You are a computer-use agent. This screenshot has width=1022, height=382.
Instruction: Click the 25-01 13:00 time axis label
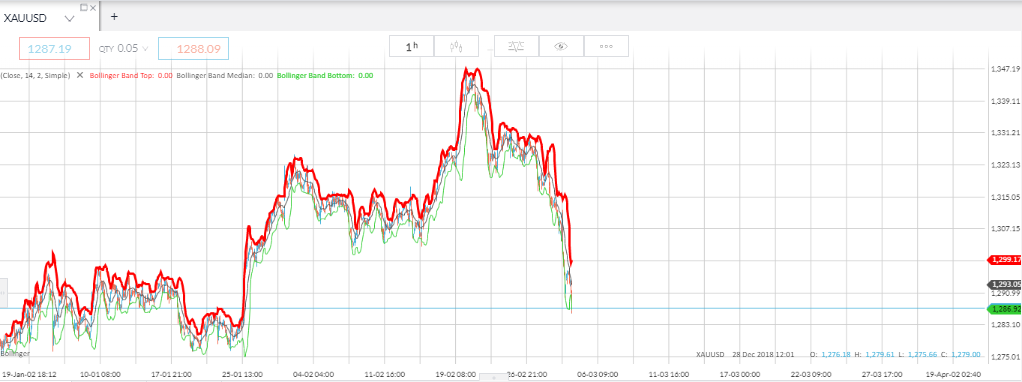pyautogui.click(x=242, y=375)
